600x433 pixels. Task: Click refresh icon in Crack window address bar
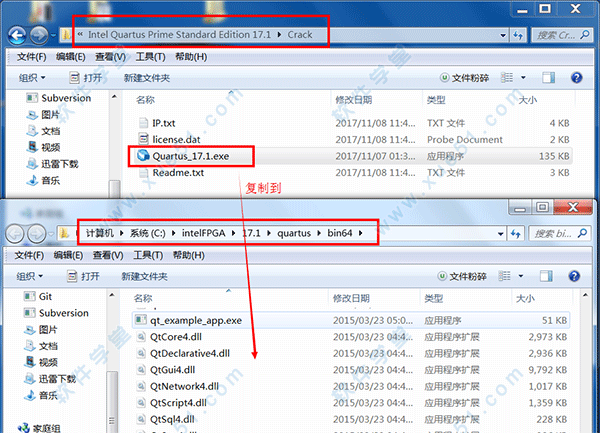click(518, 36)
